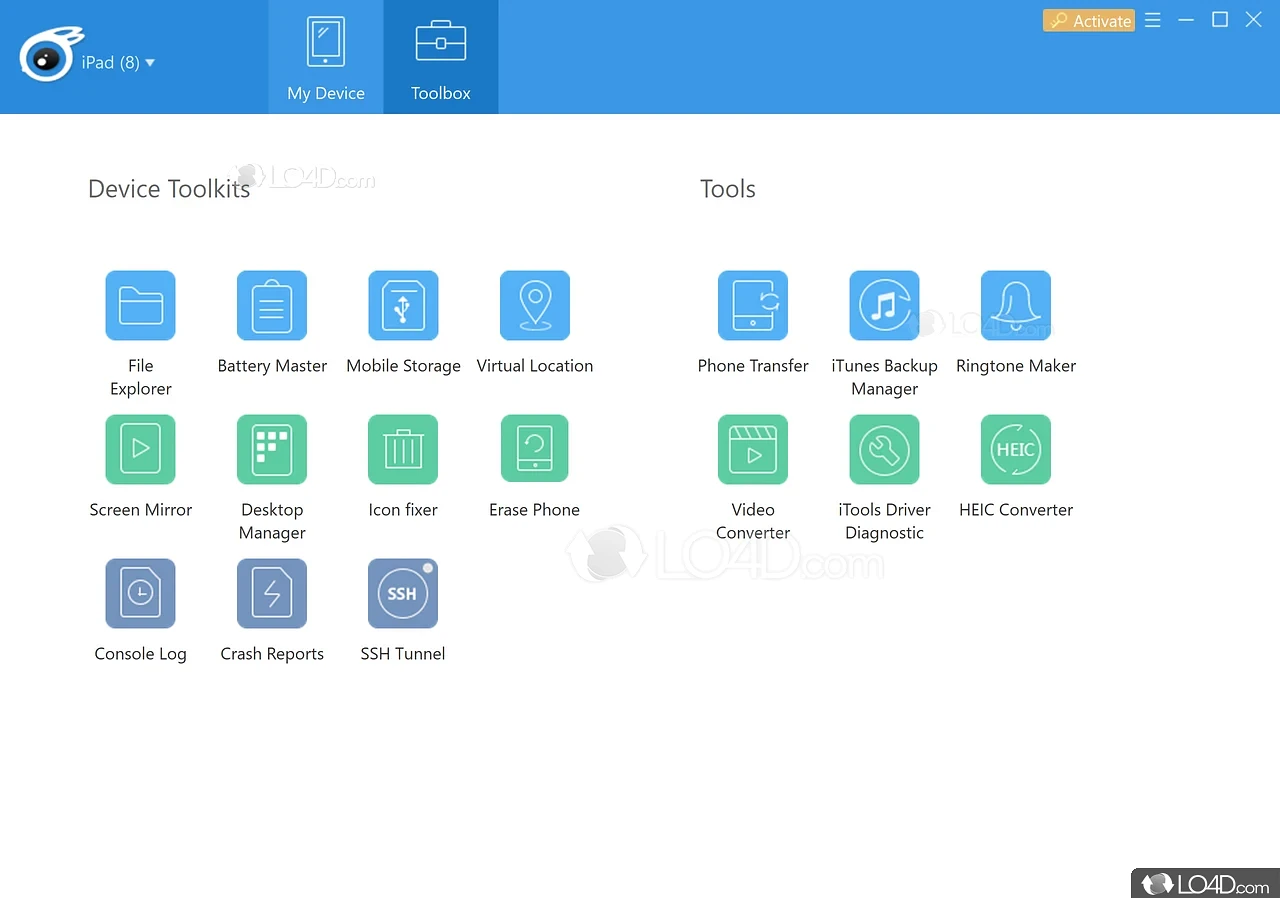Open the Console Log icon
Viewport: 1280px width, 898px height.
tap(140, 593)
